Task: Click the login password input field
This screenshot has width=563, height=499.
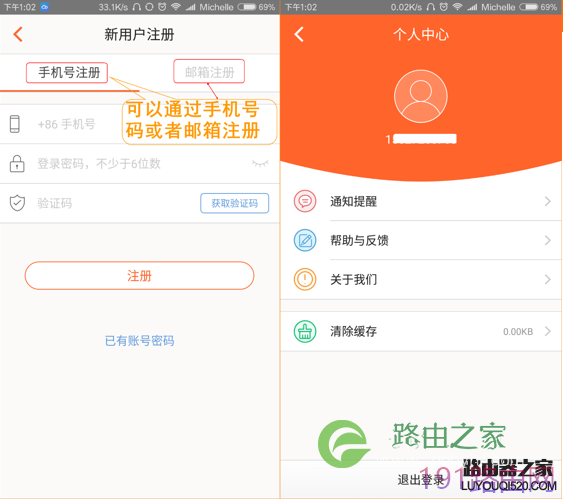Action: click(99, 164)
